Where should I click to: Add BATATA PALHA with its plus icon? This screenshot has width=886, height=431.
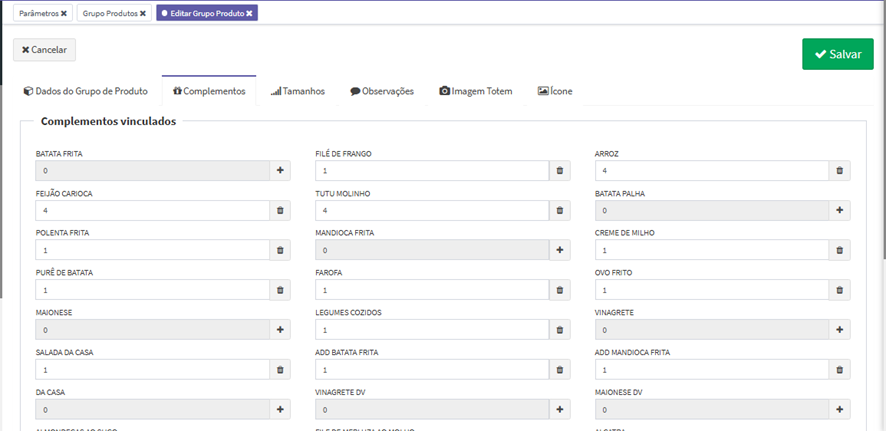(x=840, y=211)
